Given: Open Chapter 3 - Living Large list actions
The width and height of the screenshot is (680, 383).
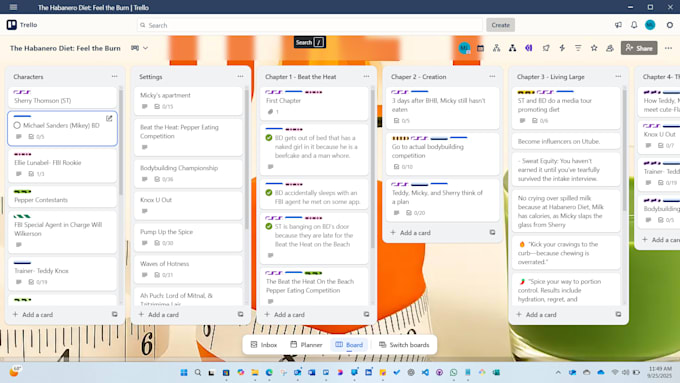Looking at the screenshot, I should click(618, 76).
